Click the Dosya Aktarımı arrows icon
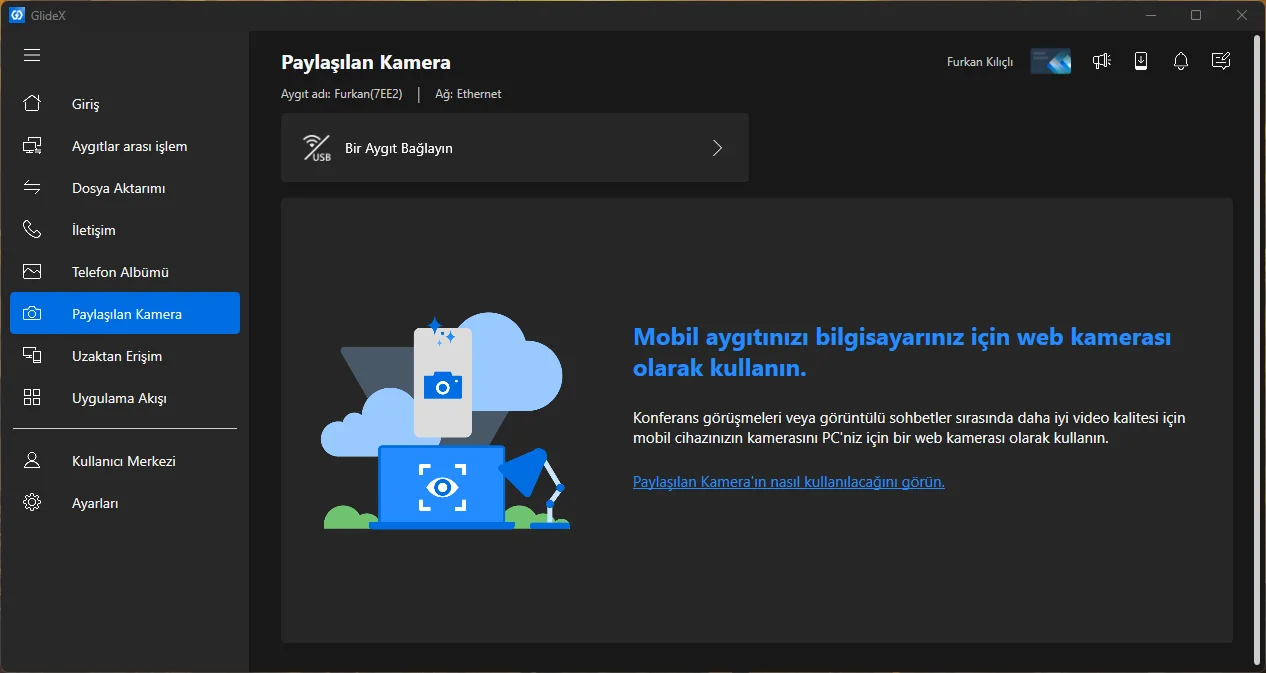1266x673 pixels. click(x=32, y=188)
